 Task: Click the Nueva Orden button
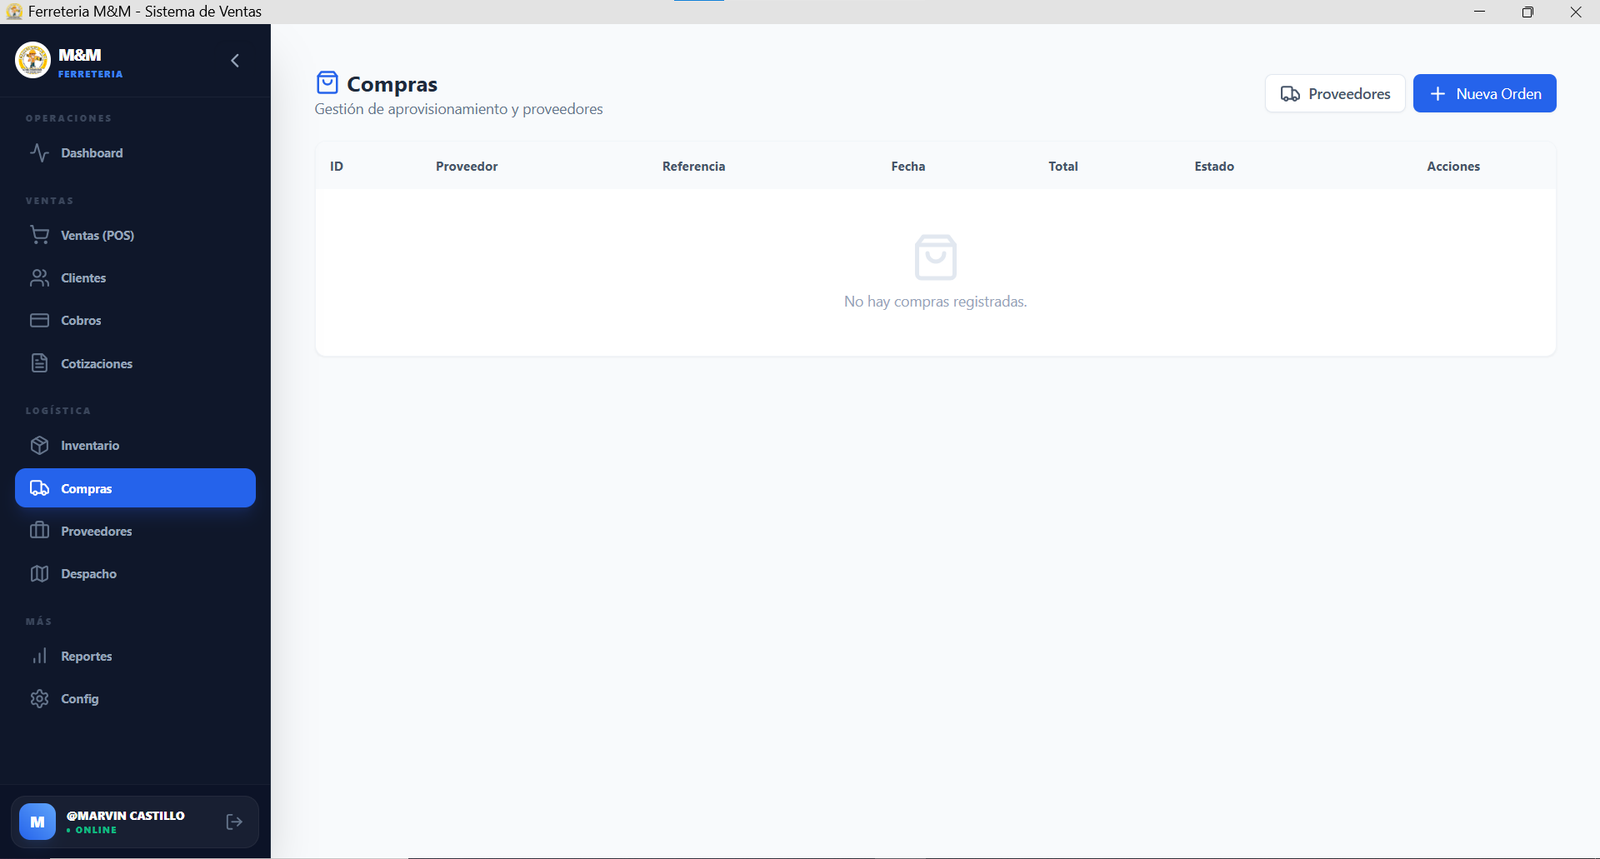click(x=1484, y=93)
